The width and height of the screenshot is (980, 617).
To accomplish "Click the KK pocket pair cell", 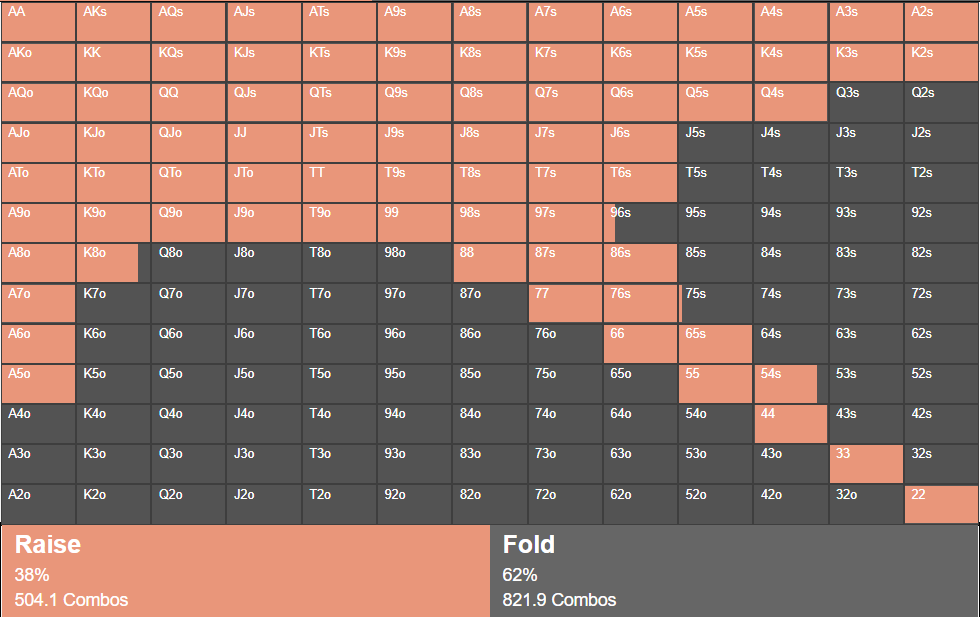I will click(x=113, y=62).
